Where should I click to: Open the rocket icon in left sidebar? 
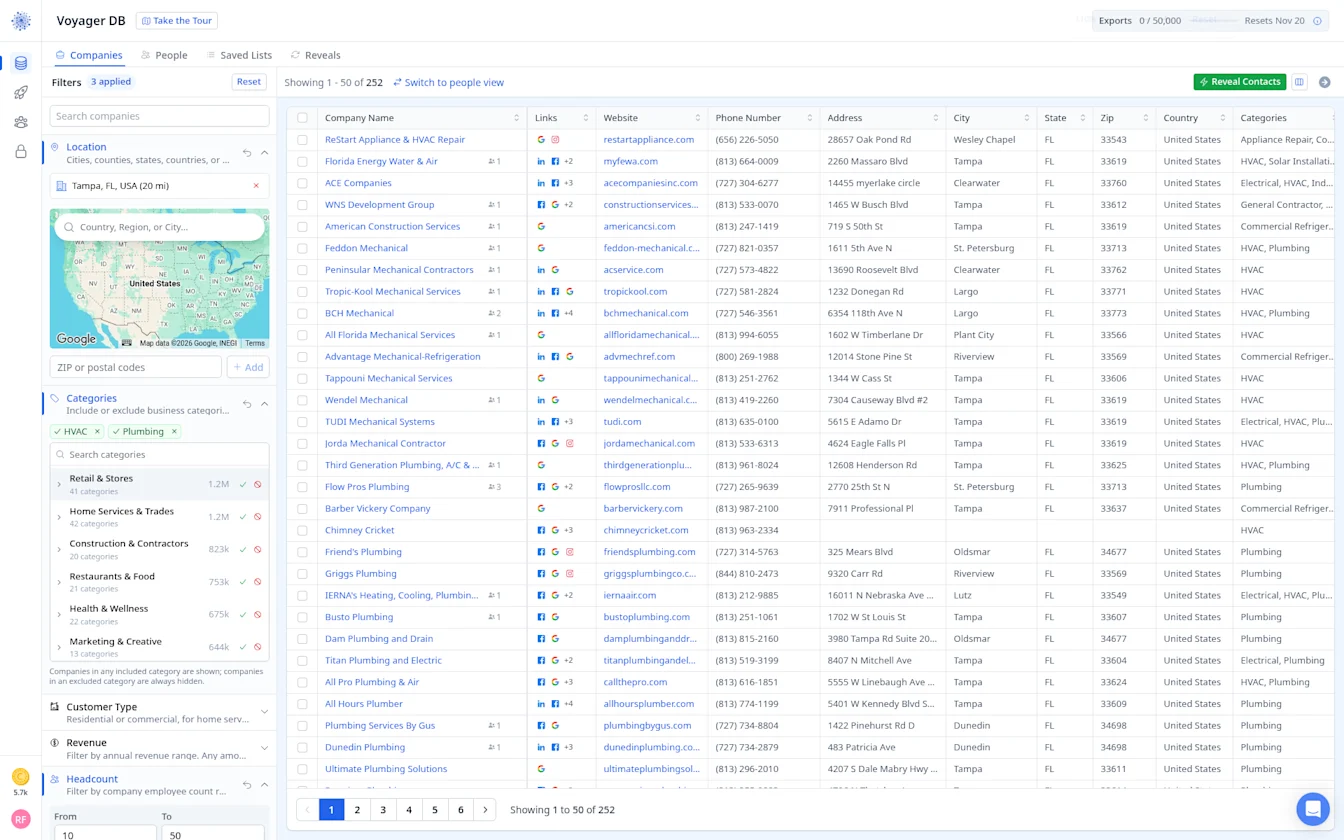click(x=21, y=93)
